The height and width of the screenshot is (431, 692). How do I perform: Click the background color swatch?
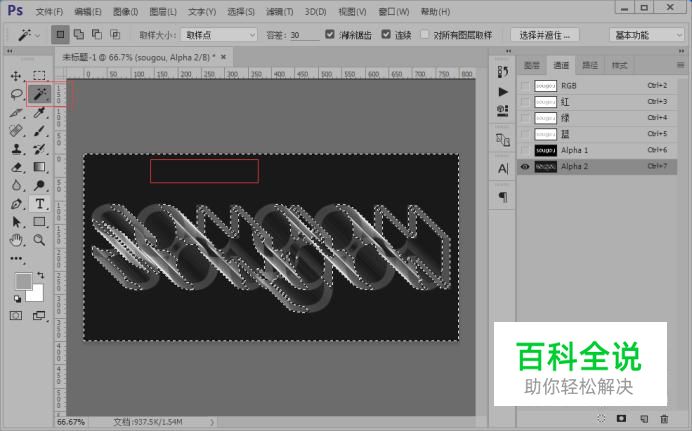(x=38, y=295)
